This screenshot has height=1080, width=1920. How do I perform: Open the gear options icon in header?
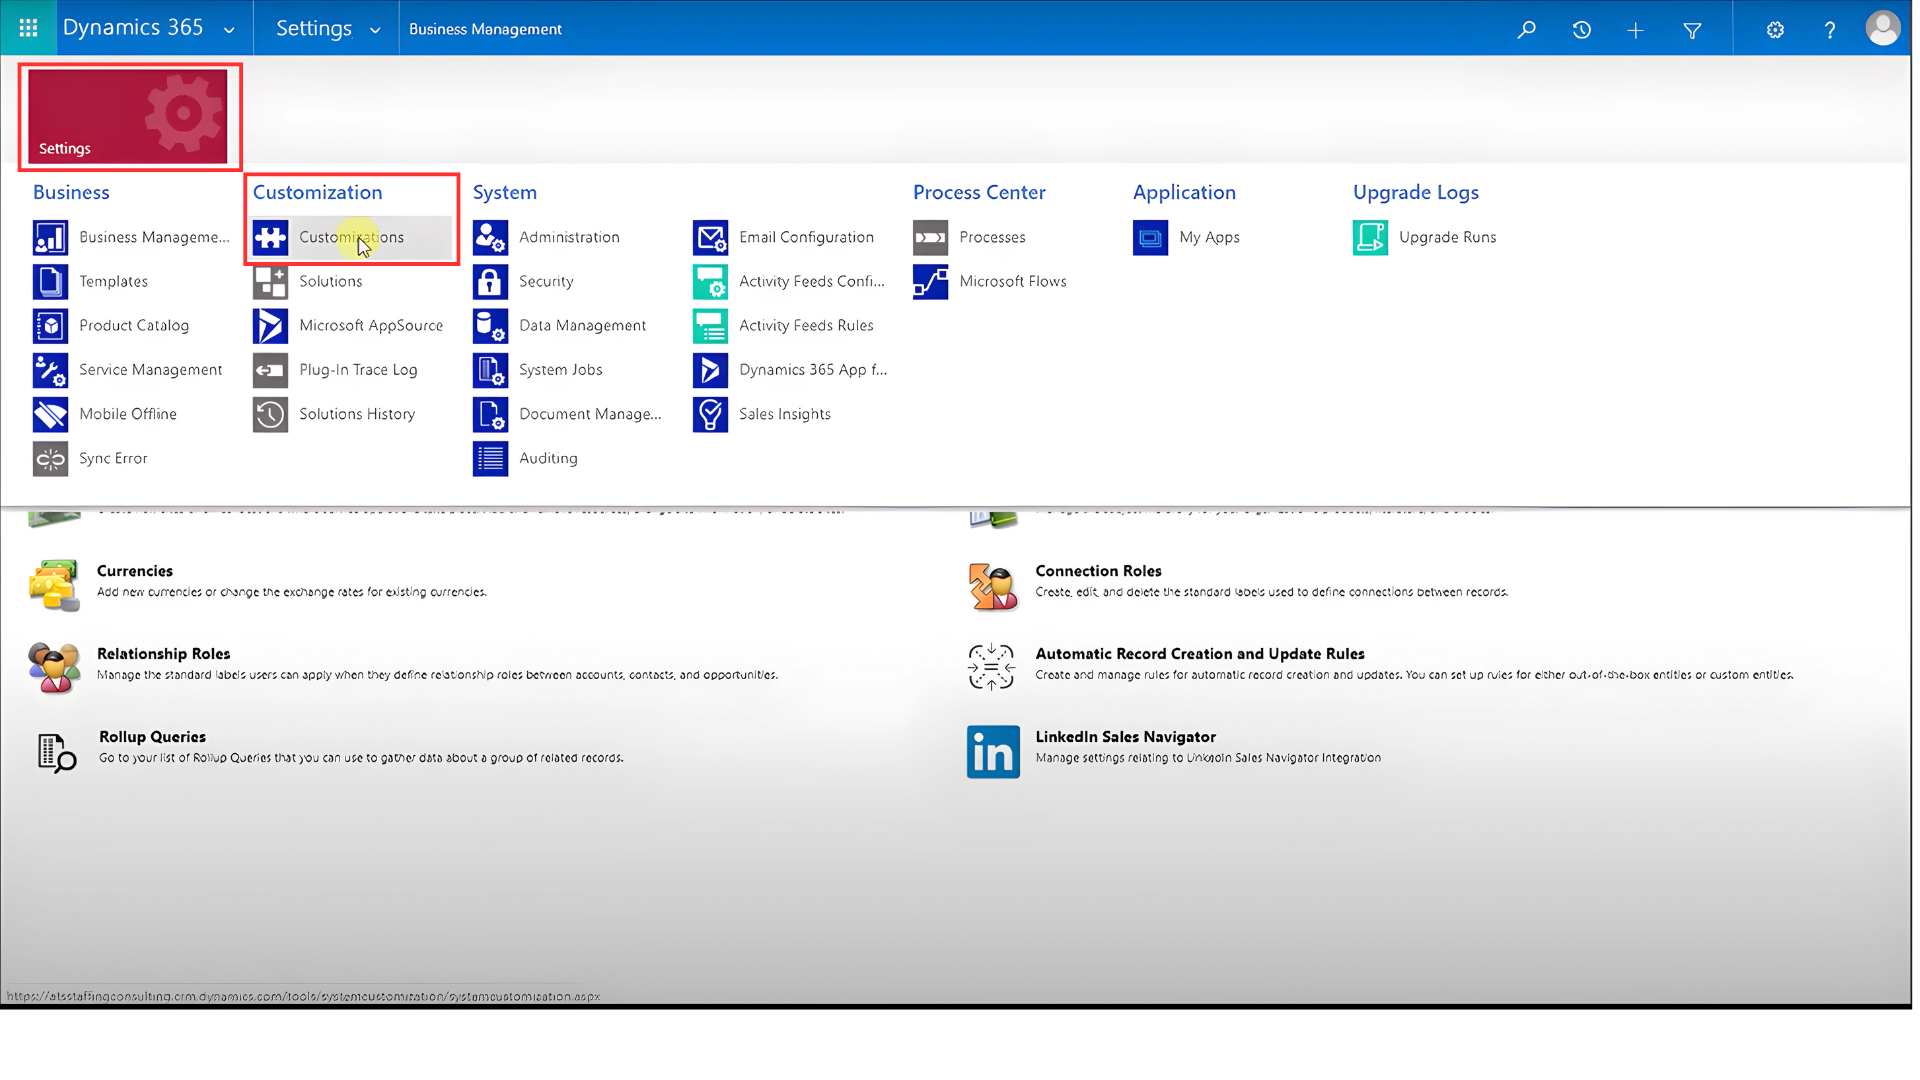click(x=1775, y=30)
